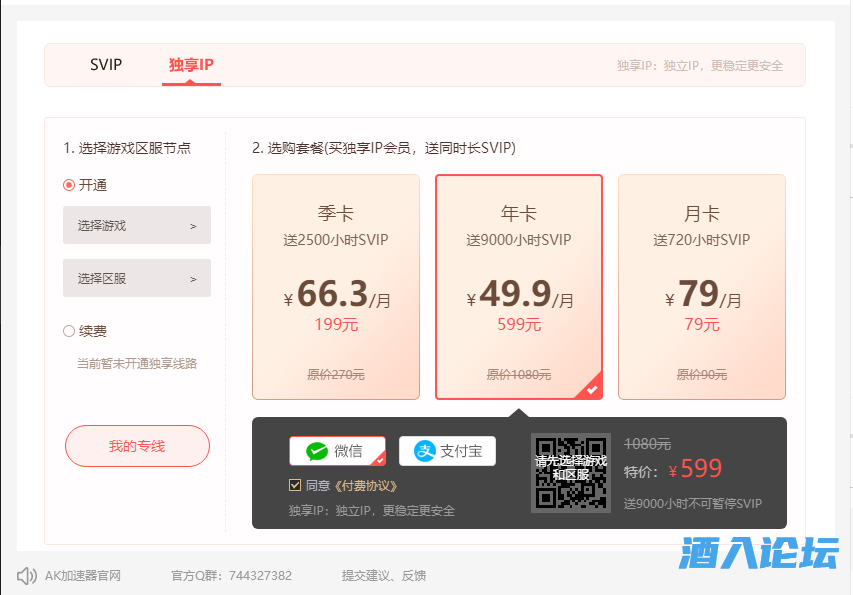This screenshot has width=853, height=595.
Task: Switch to the 独享IP tab
Action: coord(191,65)
